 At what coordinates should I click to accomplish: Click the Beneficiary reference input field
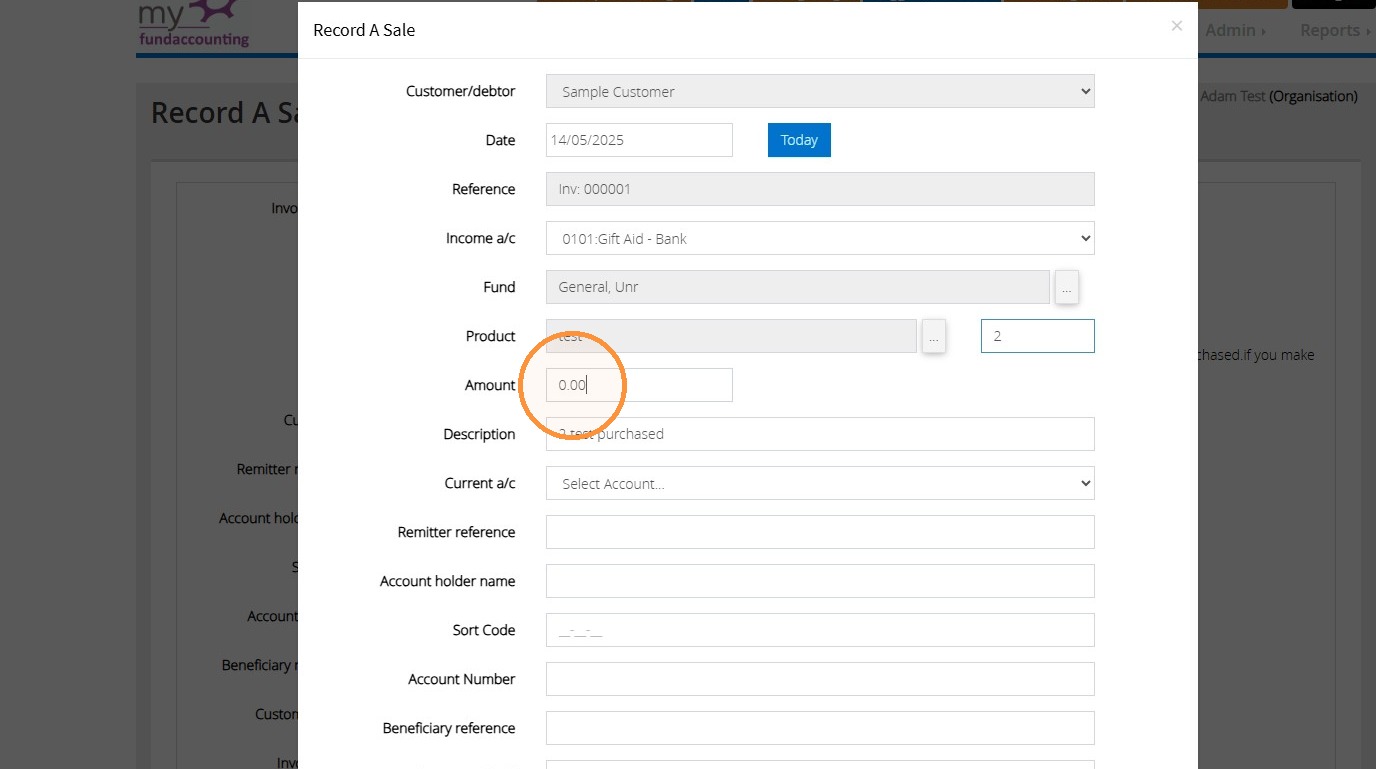pos(820,728)
